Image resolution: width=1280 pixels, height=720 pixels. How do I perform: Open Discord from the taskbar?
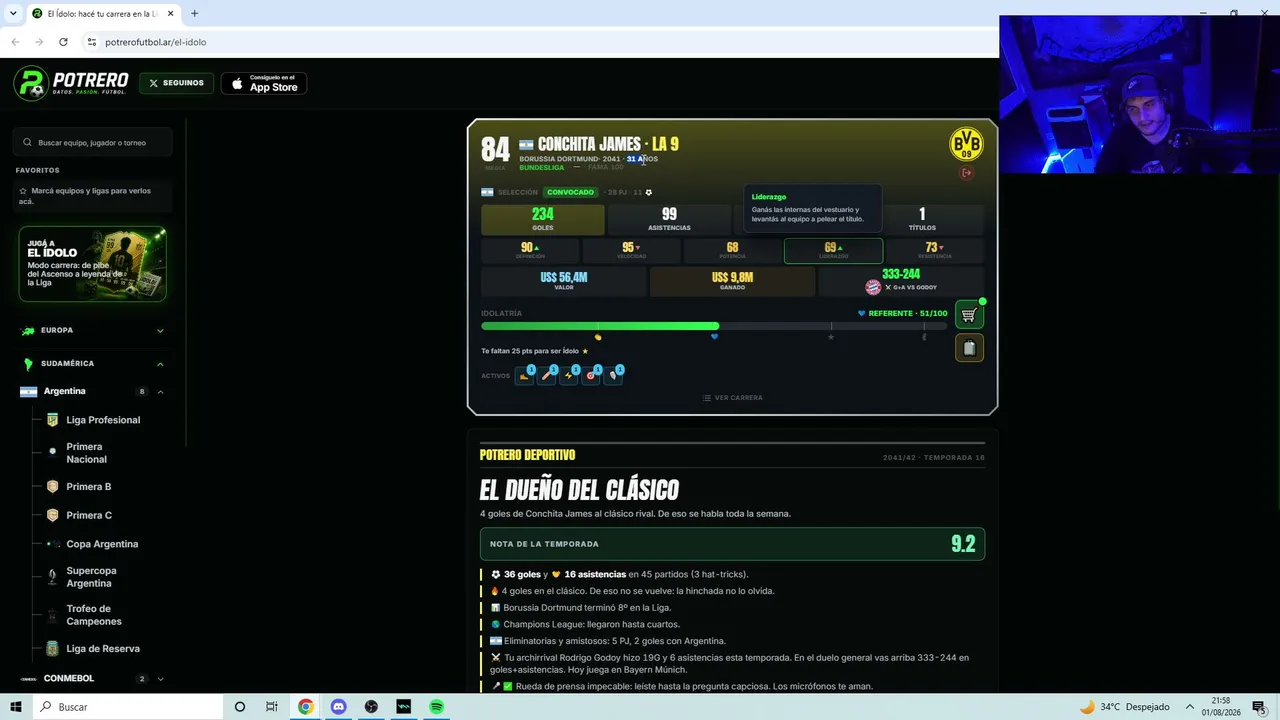[338, 707]
